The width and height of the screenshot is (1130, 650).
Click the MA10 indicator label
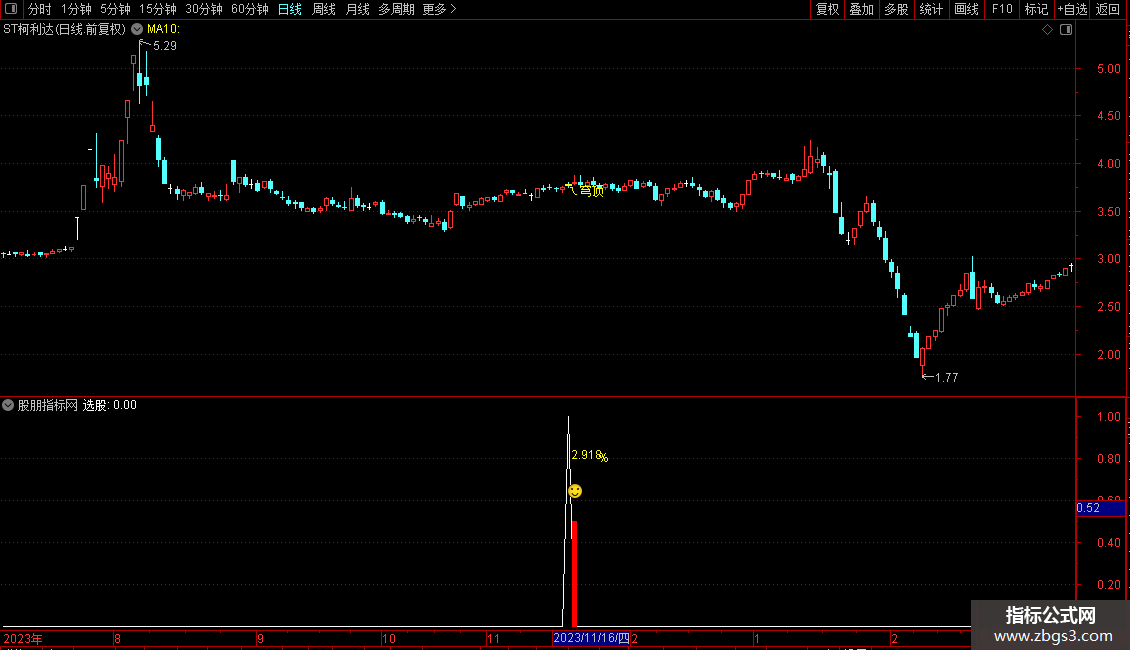164,29
